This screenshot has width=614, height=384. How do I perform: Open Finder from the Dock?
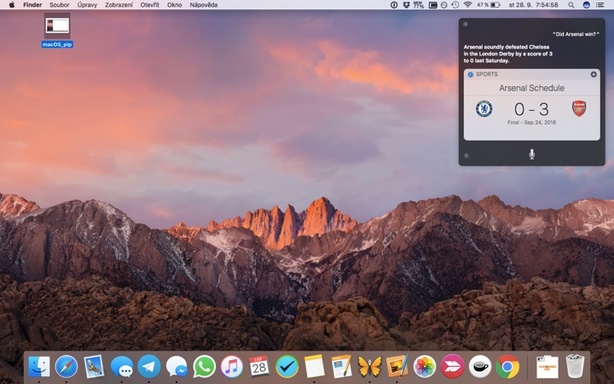(39, 367)
